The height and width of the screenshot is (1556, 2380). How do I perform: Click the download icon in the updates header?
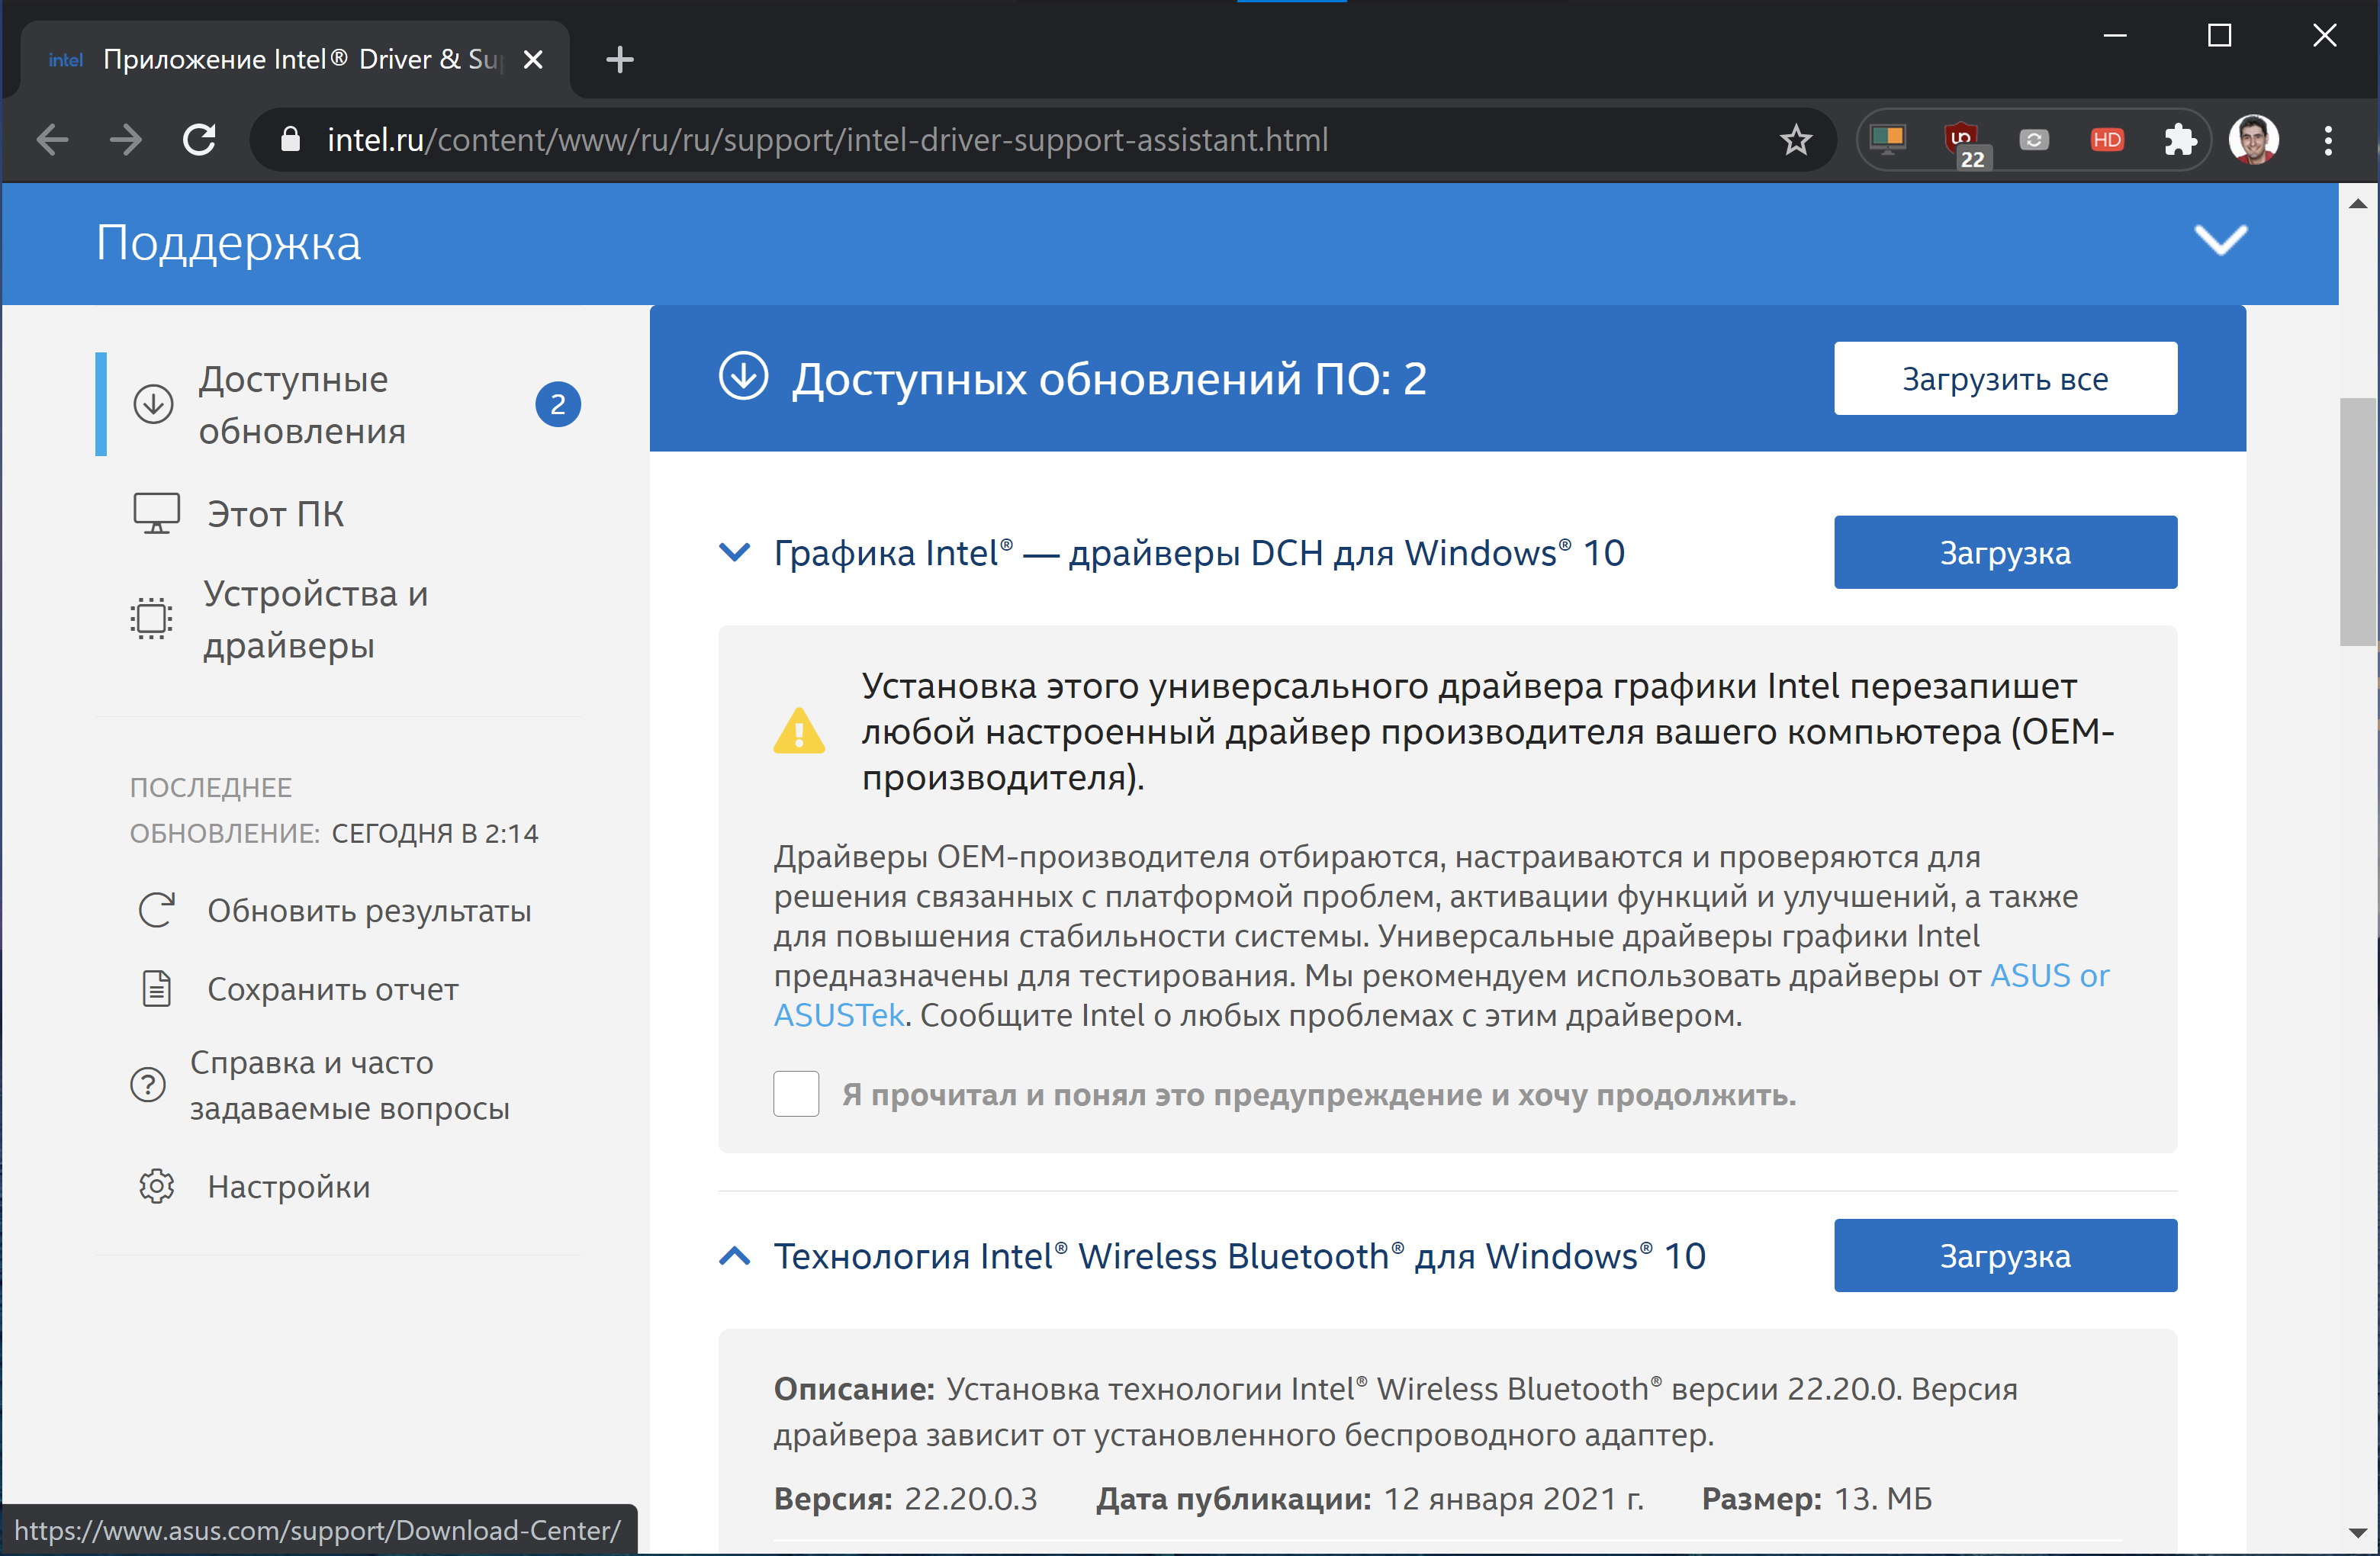click(x=743, y=376)
